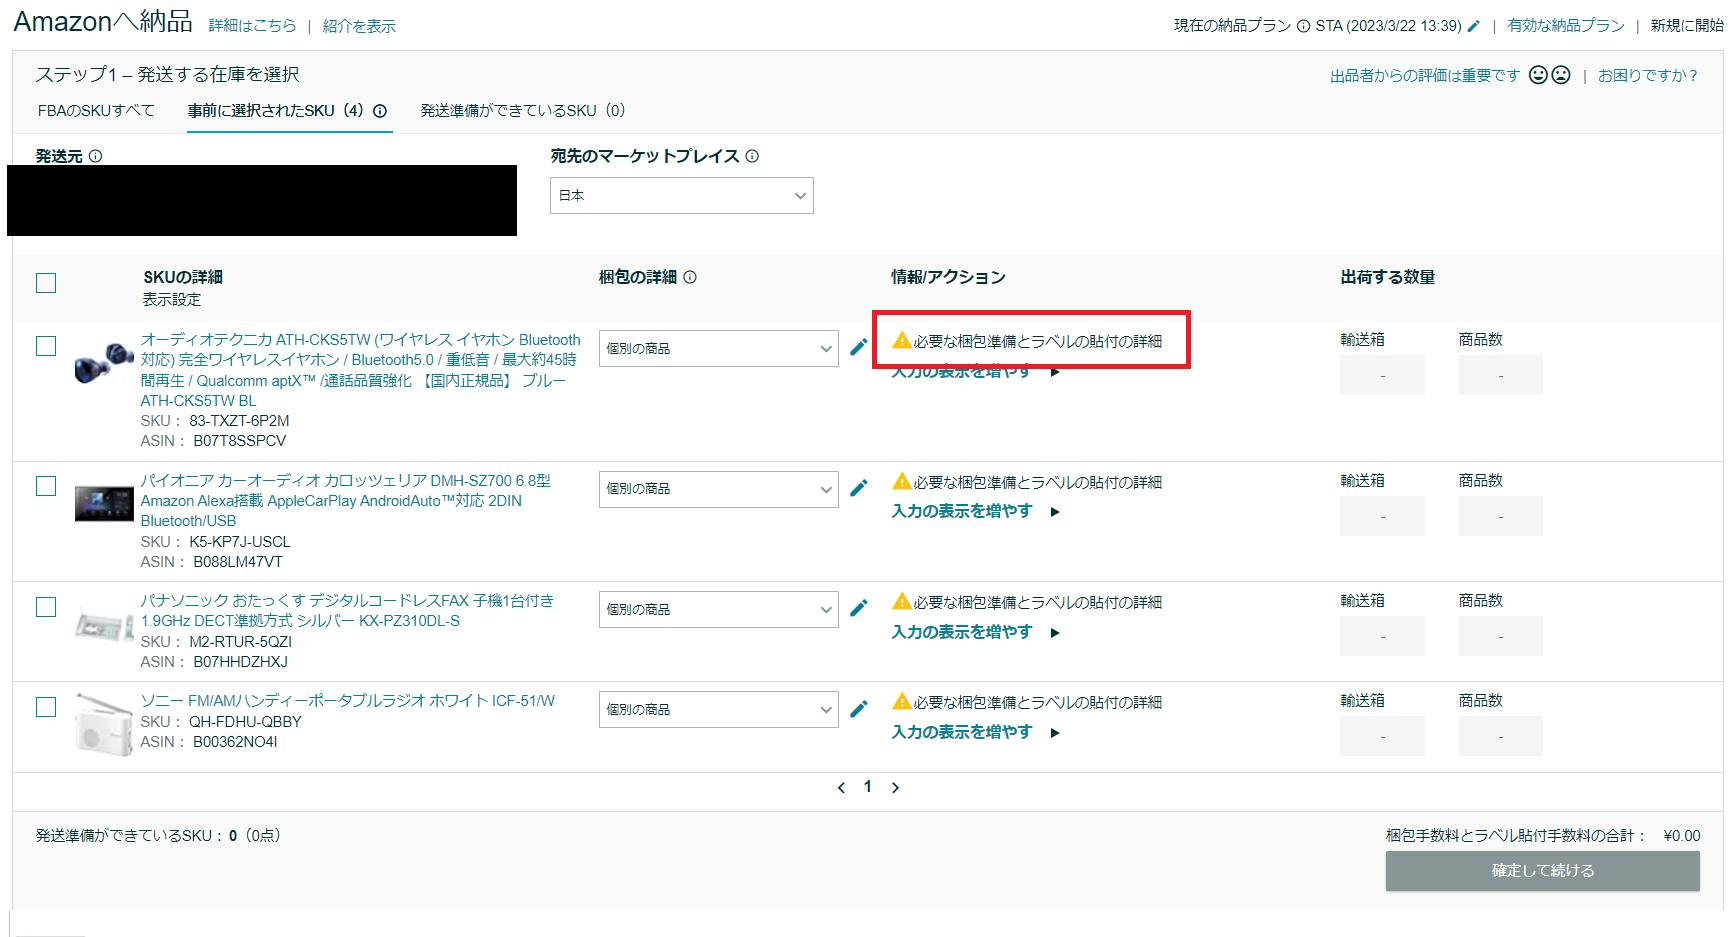Viewport: 1735px width, 937px height.
Task: Check the box for パイオニア DMH-SZ700
Action: coord(46,486)
